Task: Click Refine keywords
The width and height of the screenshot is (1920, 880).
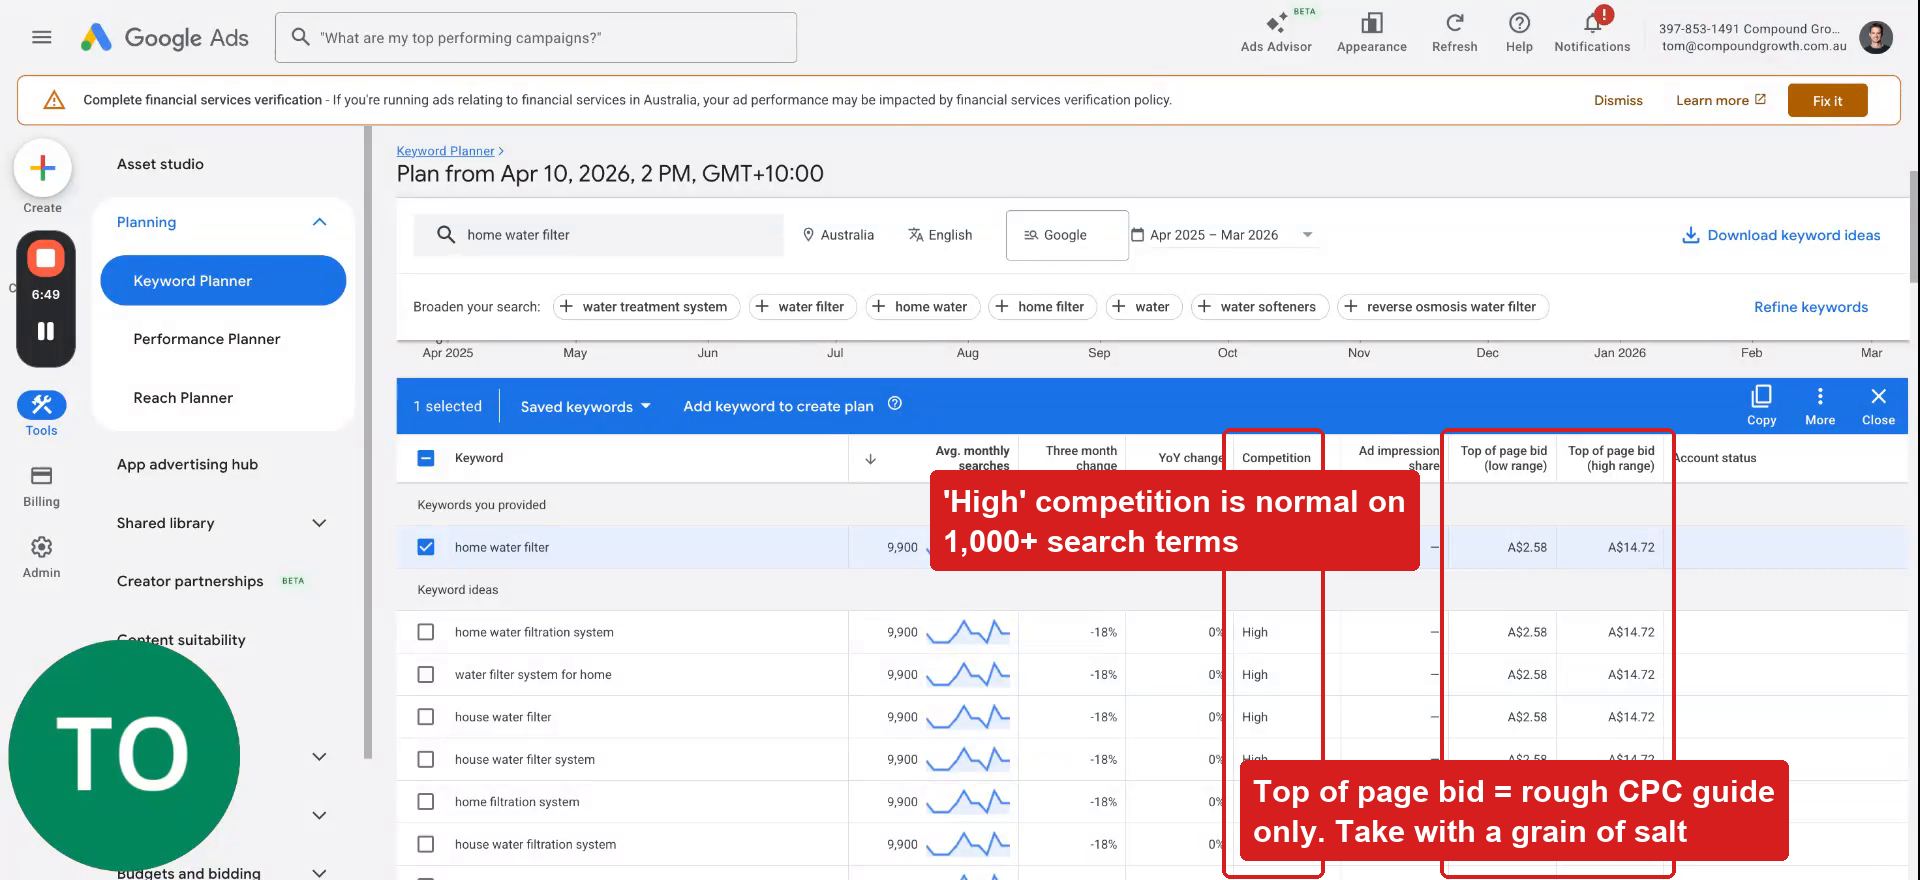Action: pyautogui.click(x=1810, y=307)
